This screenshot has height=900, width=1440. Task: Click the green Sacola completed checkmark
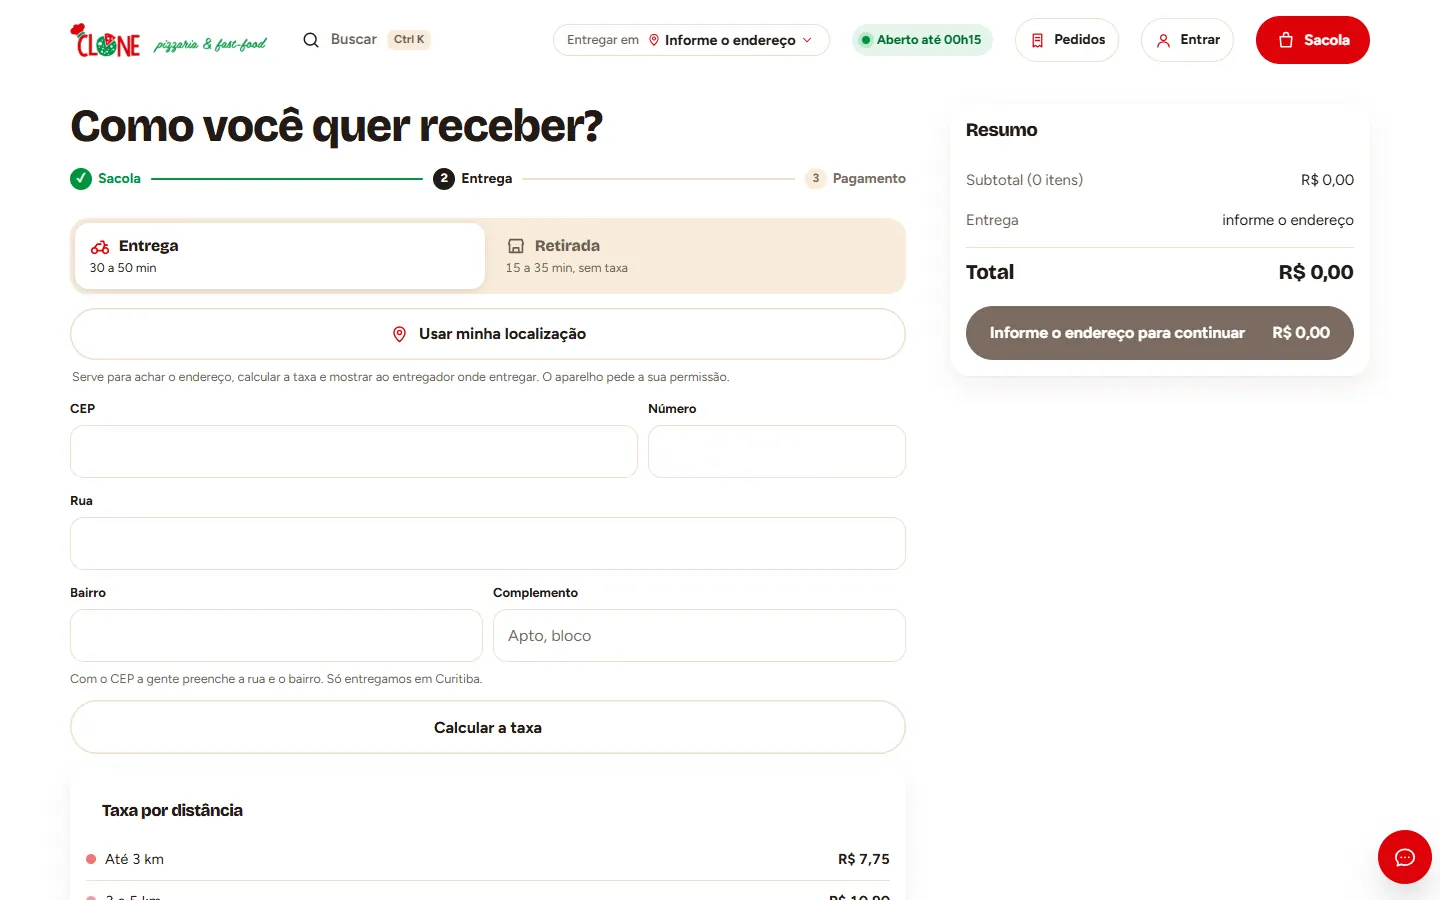[81, 179]
